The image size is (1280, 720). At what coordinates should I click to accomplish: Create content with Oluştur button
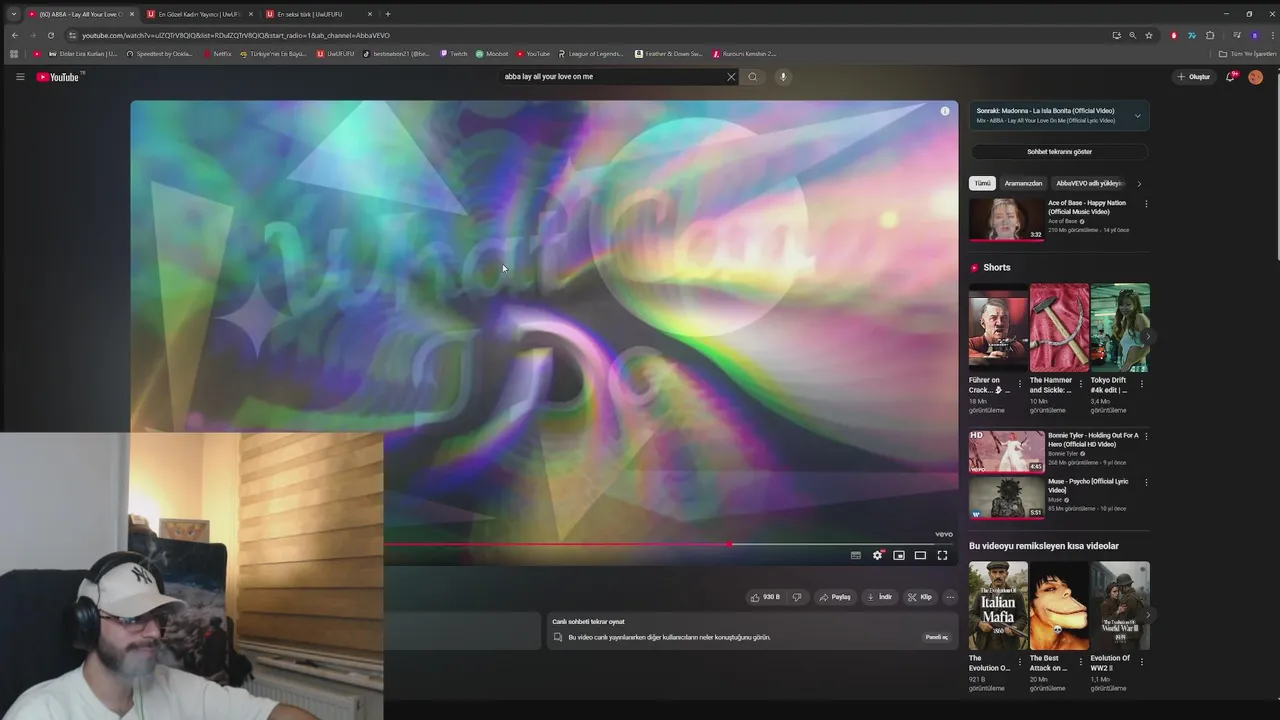pyautogui.click(x=1194, y=77)
